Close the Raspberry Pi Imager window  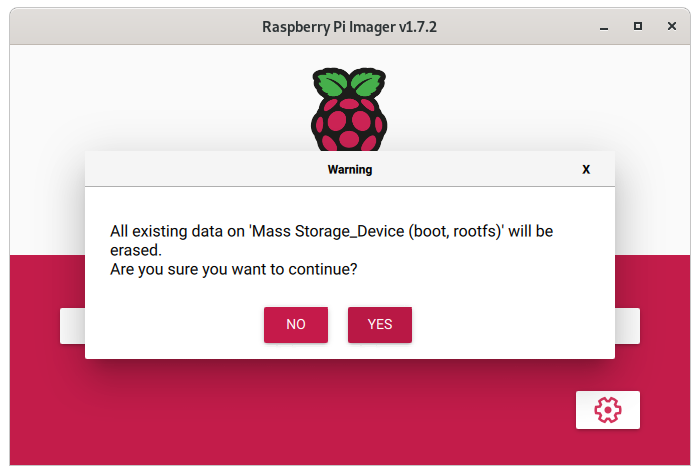click(x=671, y=26)
